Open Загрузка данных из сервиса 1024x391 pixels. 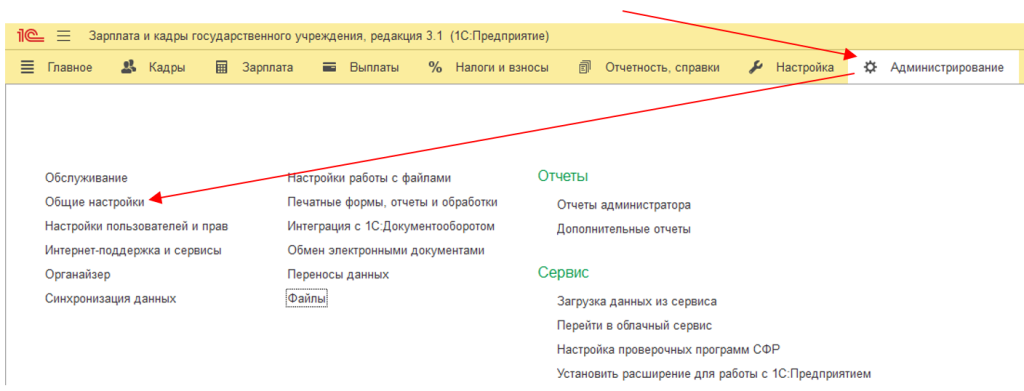coord(637,302)
